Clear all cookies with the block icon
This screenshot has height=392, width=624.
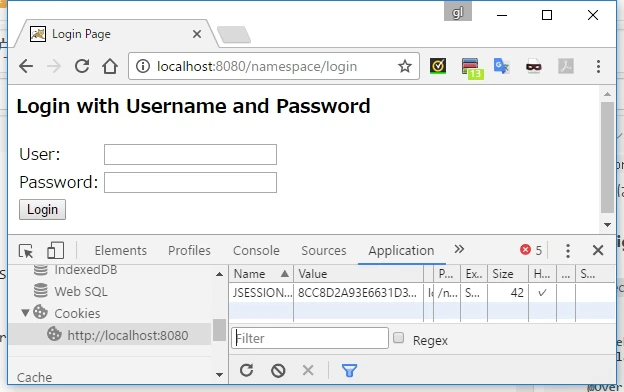tap(278, 371)
